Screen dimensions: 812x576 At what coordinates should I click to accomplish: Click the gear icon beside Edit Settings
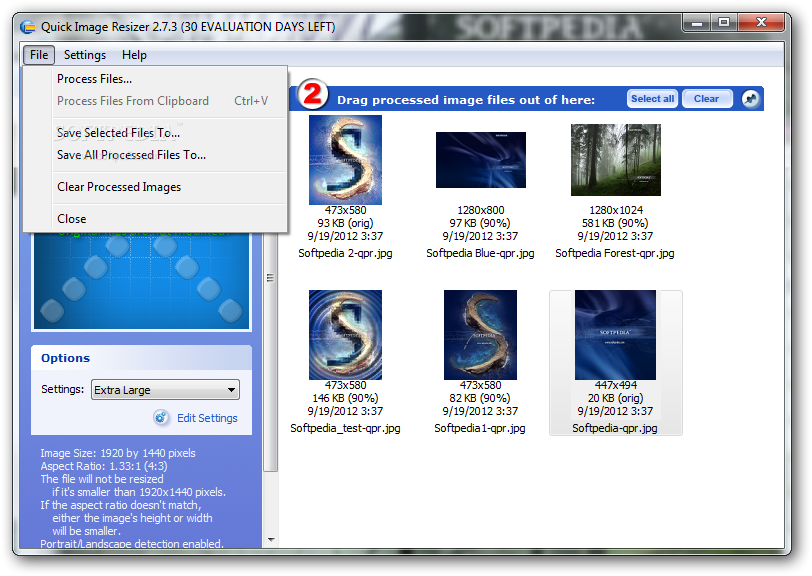tap(161, 417)
